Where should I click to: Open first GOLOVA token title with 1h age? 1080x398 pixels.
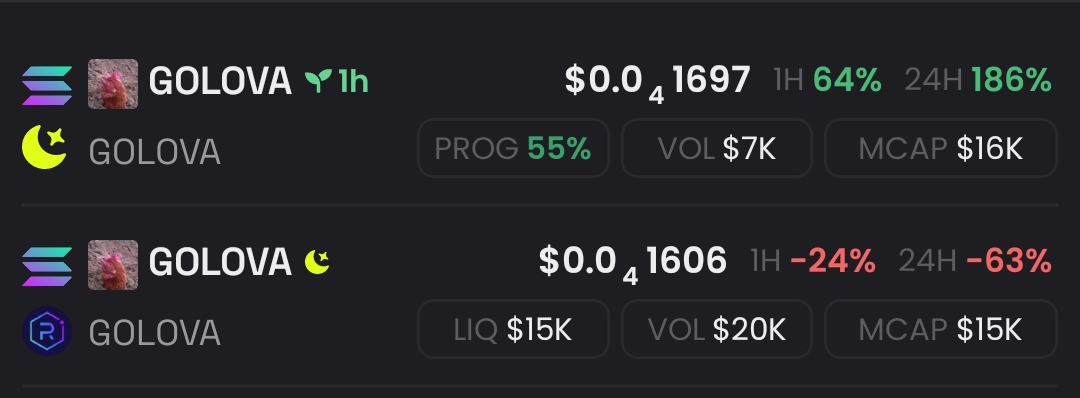tap(259, 81)
